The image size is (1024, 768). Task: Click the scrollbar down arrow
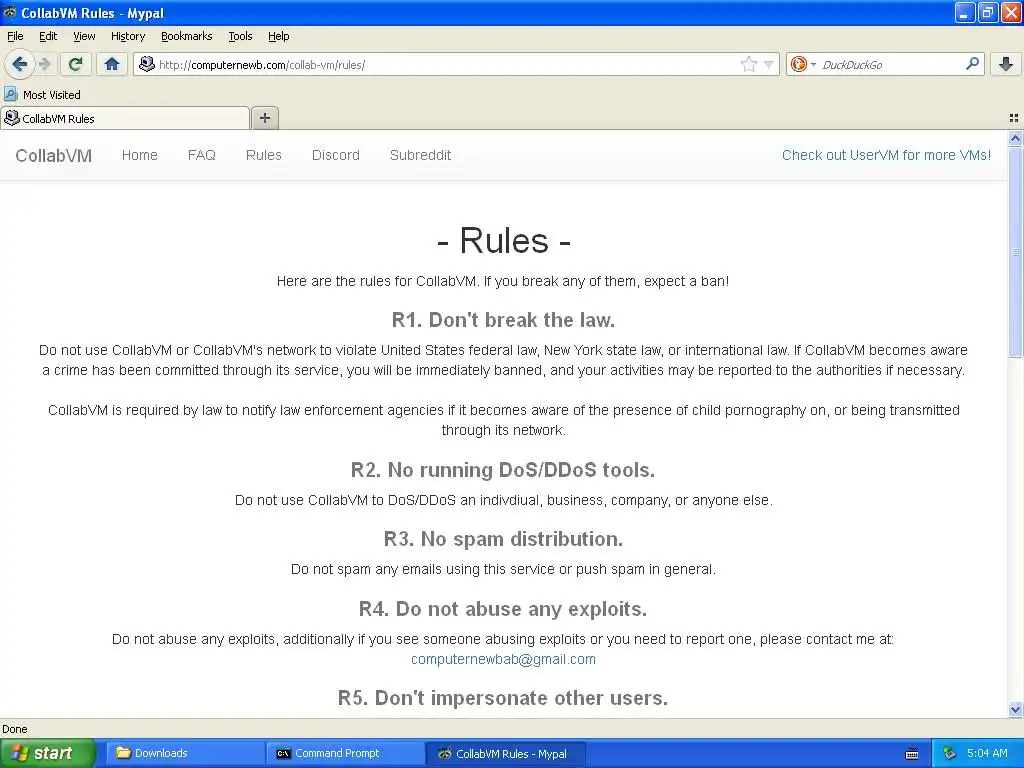[1015, 709]
